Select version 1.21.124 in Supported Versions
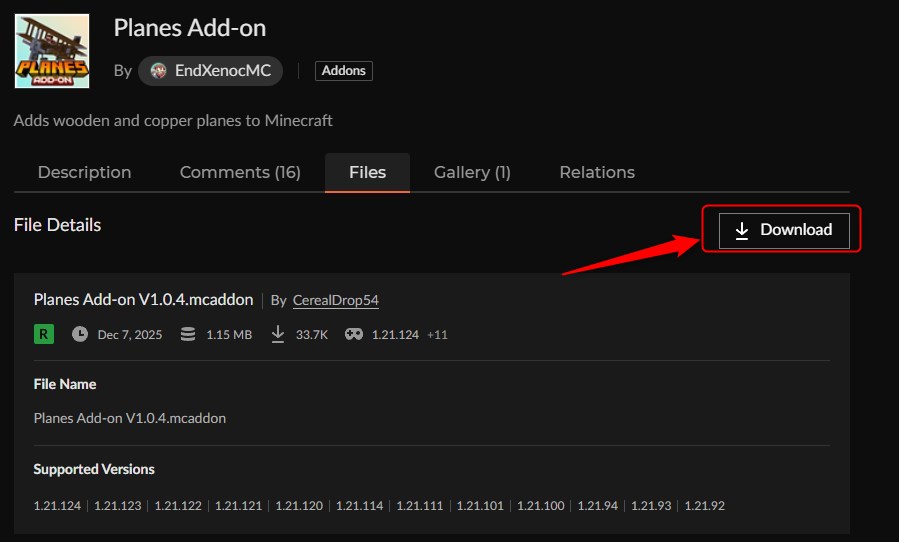 (x=57, y=506)
